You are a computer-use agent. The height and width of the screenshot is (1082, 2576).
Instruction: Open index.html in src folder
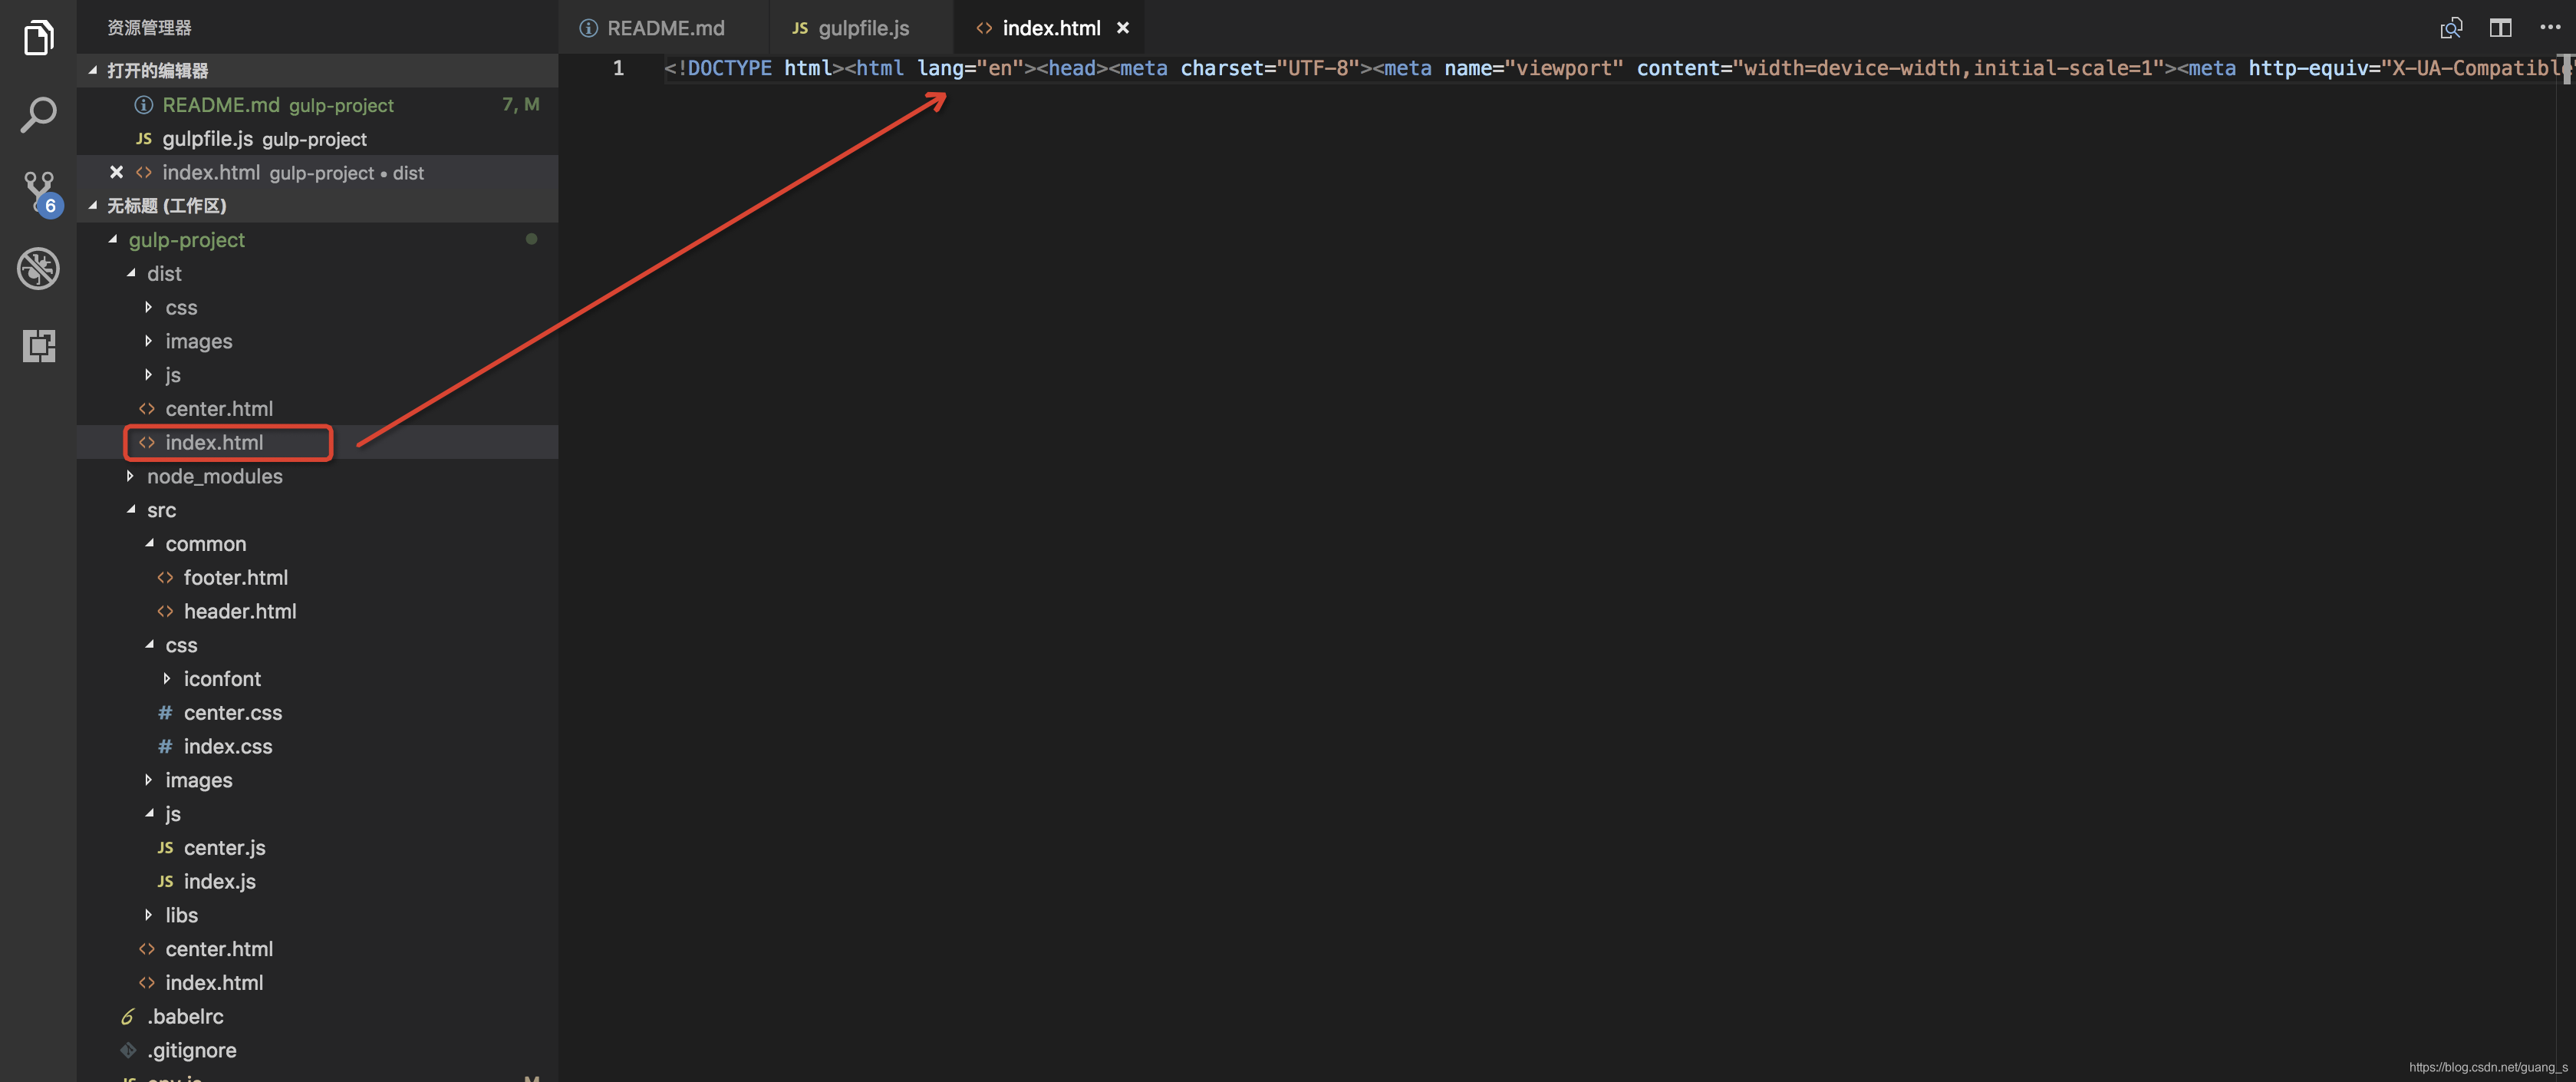[317, 982]
